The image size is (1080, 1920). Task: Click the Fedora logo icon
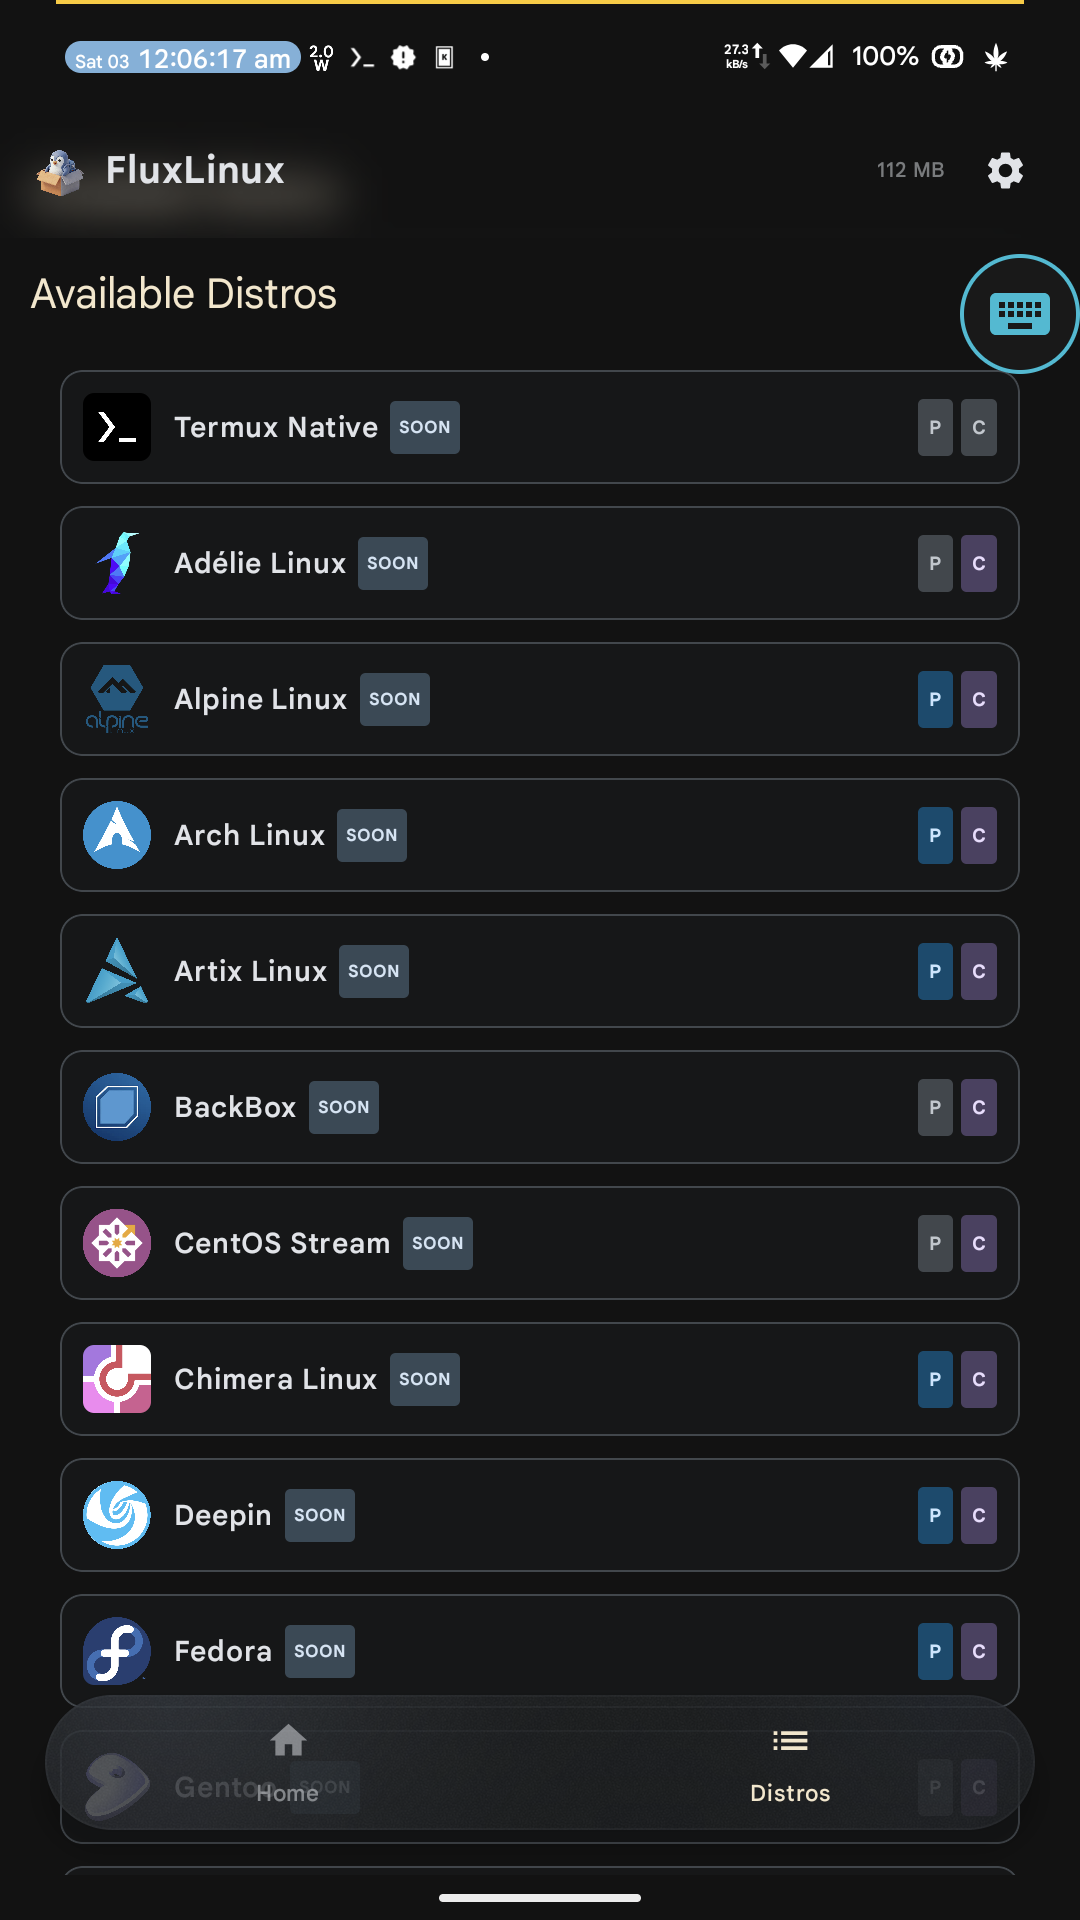point(117,1651)
